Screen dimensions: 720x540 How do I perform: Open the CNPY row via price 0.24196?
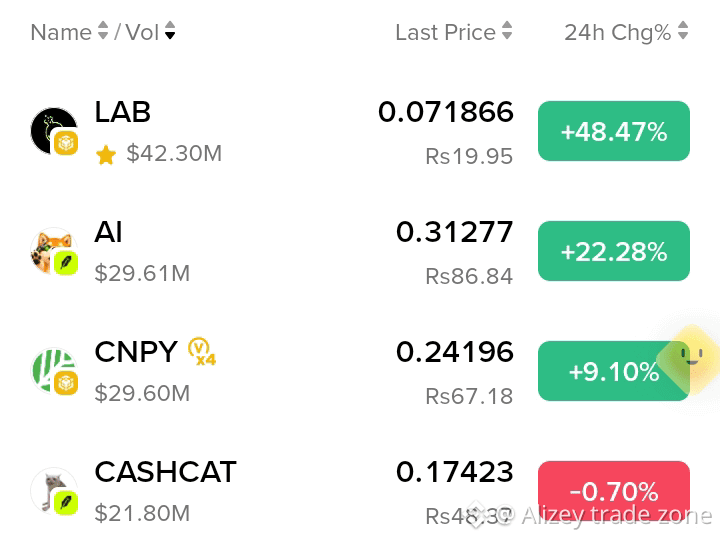click(455, 352)
